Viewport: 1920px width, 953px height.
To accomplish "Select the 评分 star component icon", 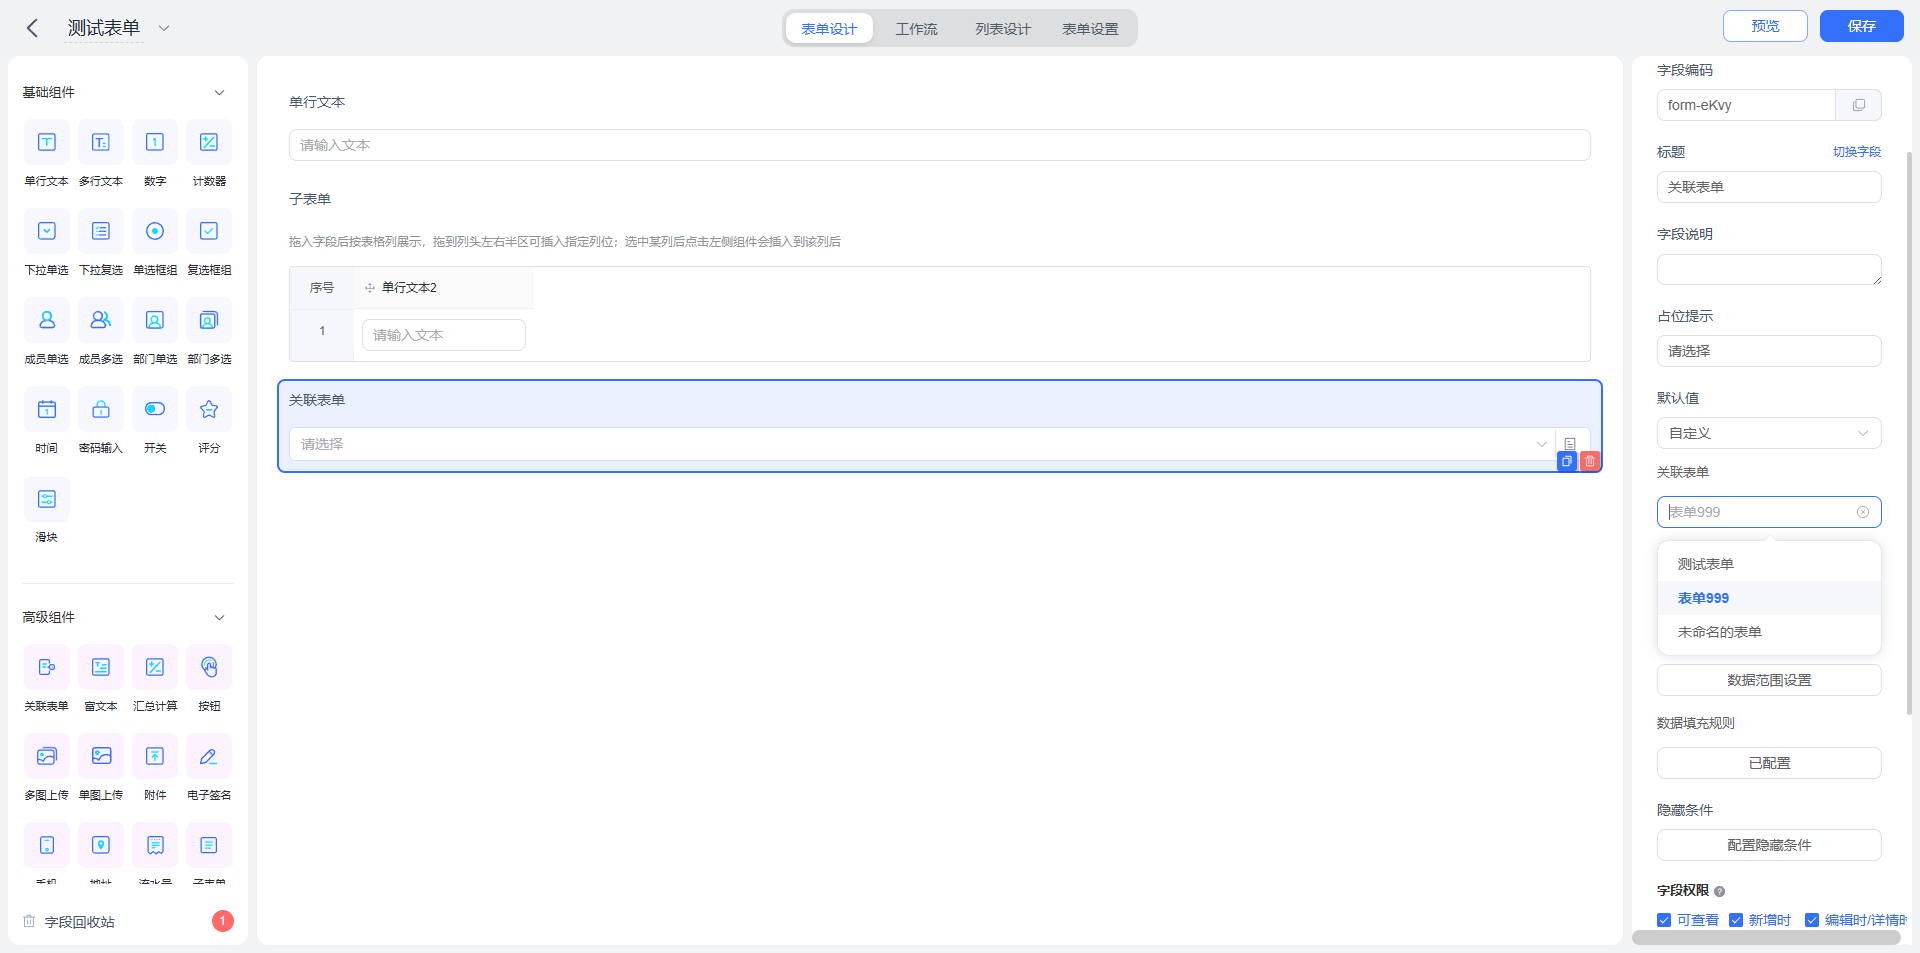I will tap(209, 409).
